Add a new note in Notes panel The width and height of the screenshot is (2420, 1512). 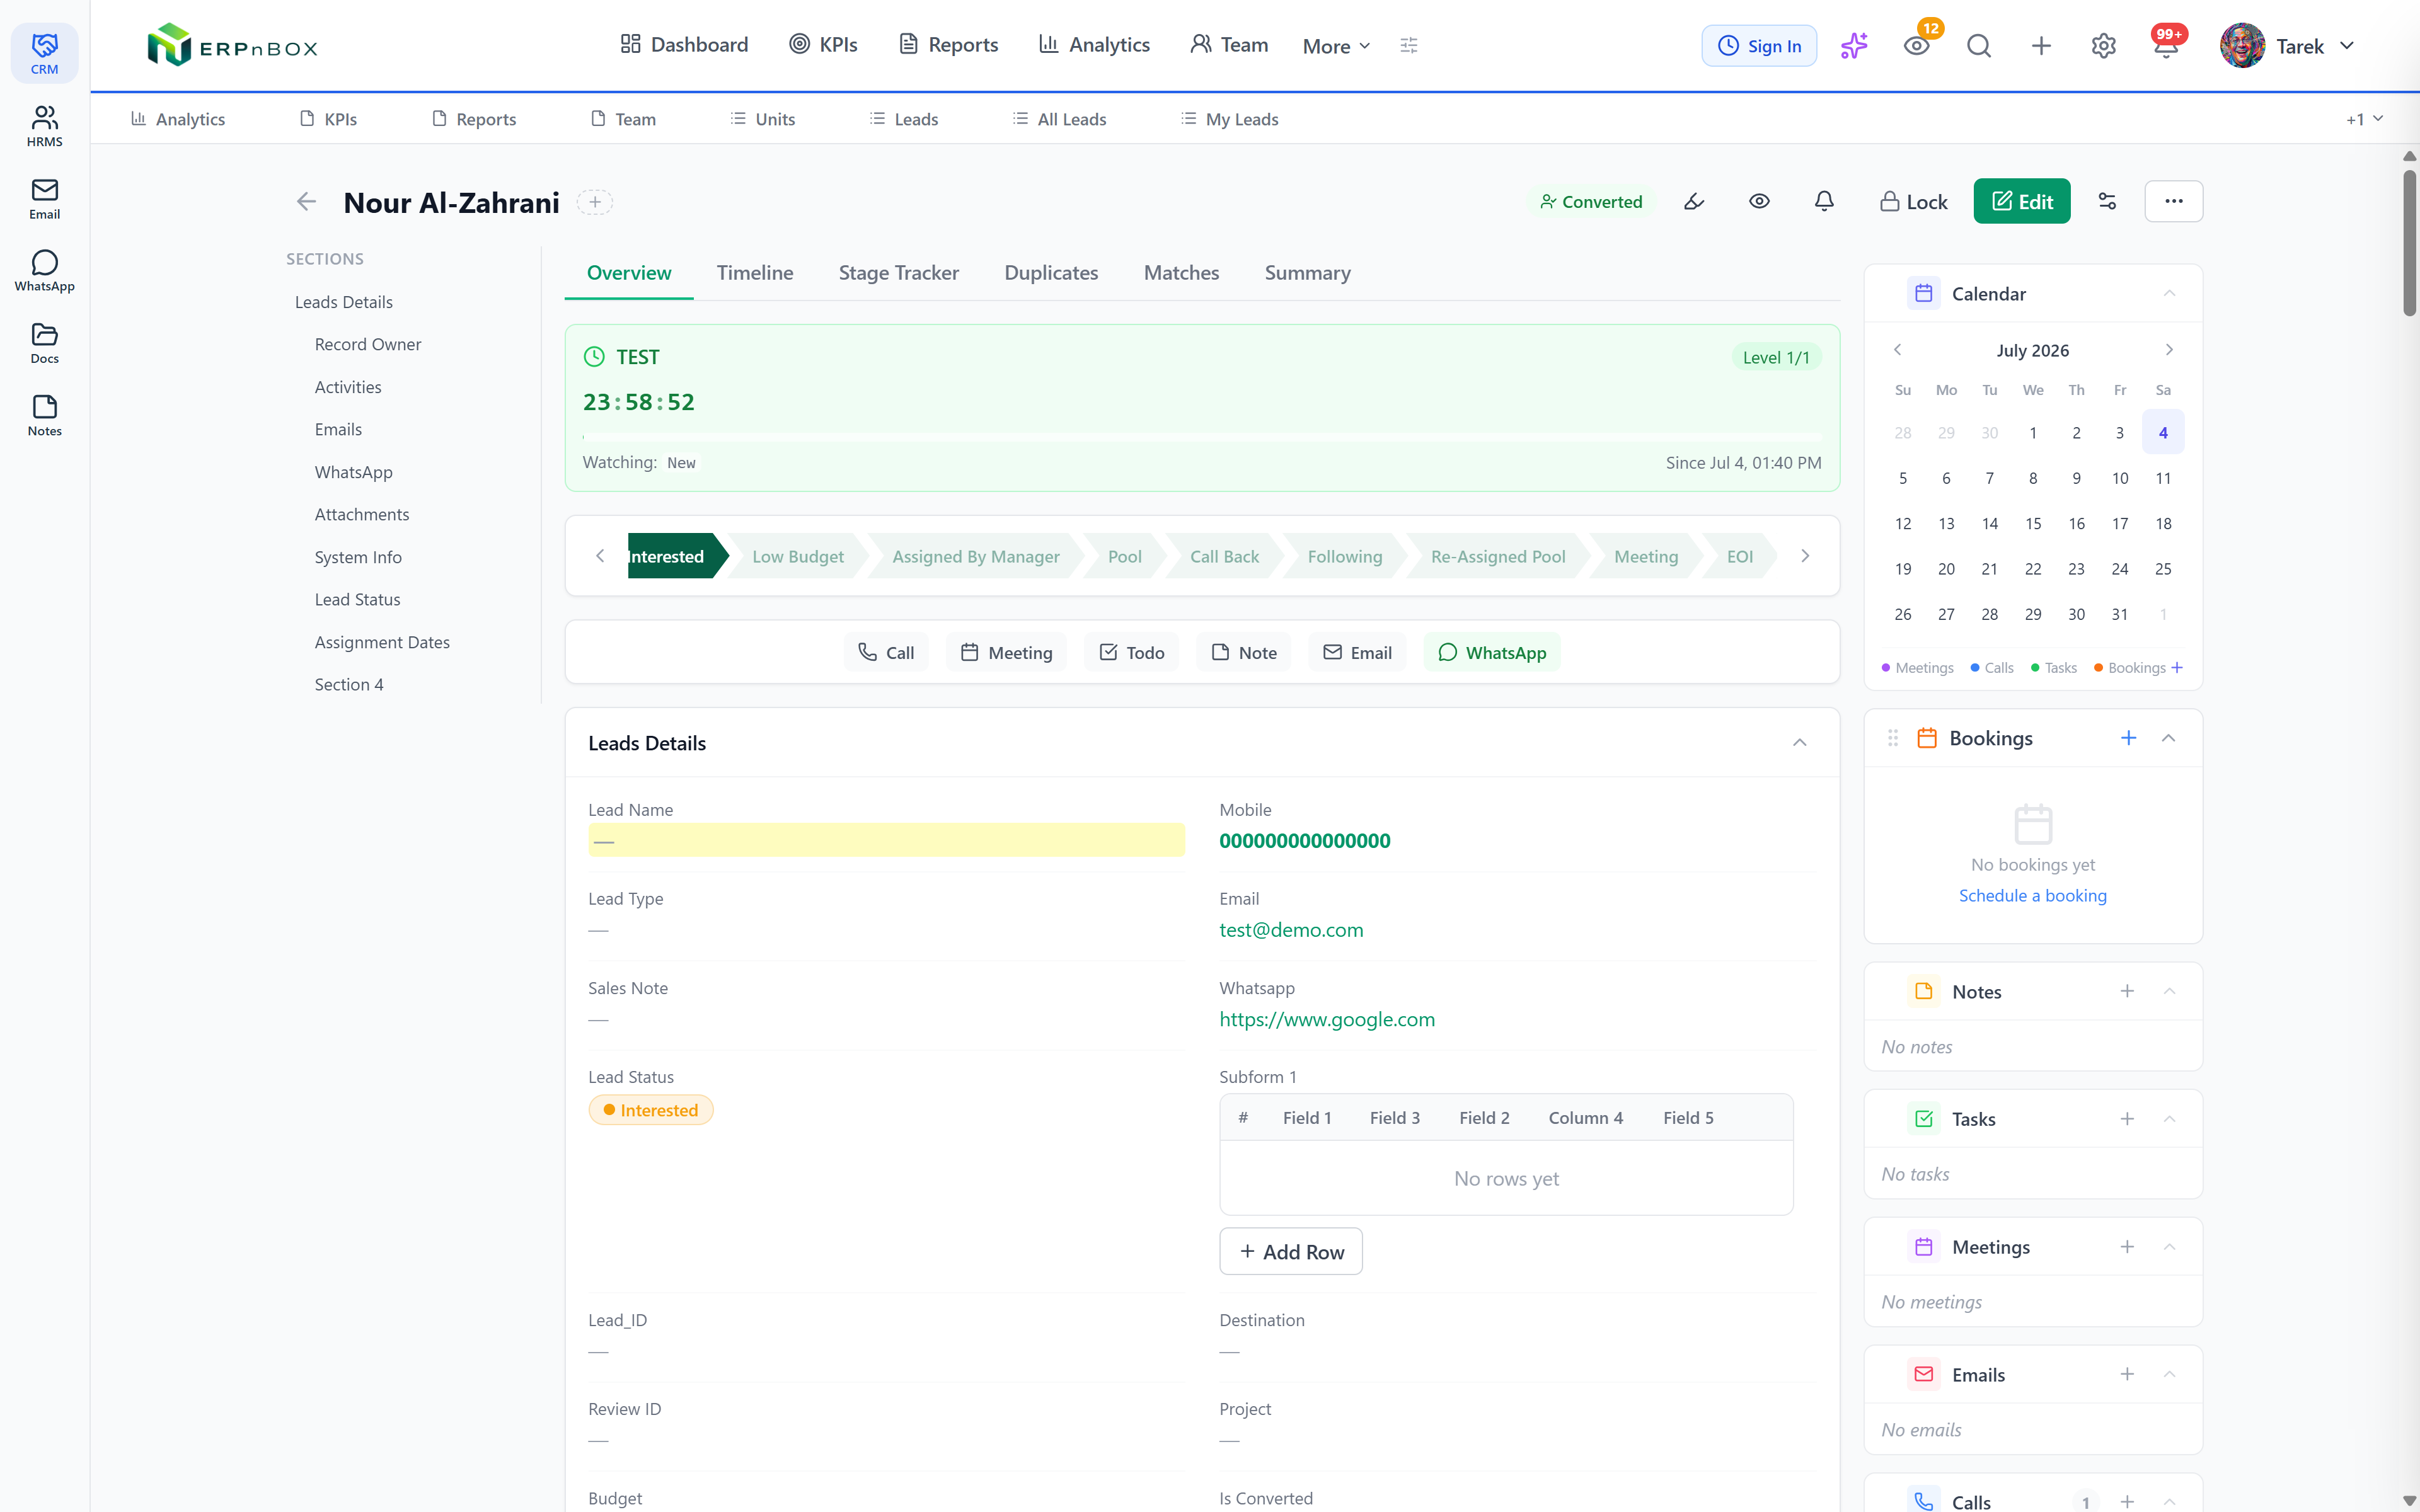click(x=2127, y=991)
